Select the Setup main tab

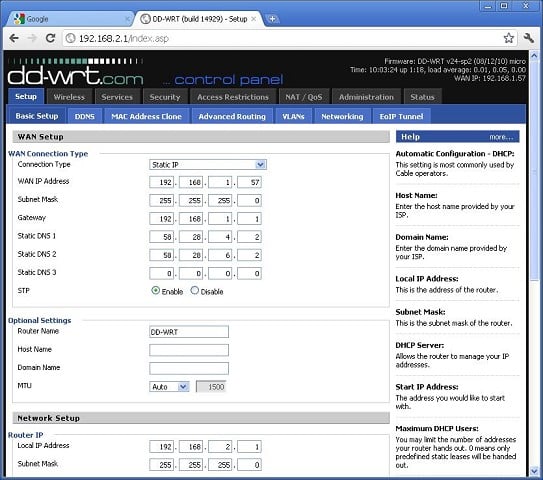pos(26,97)
